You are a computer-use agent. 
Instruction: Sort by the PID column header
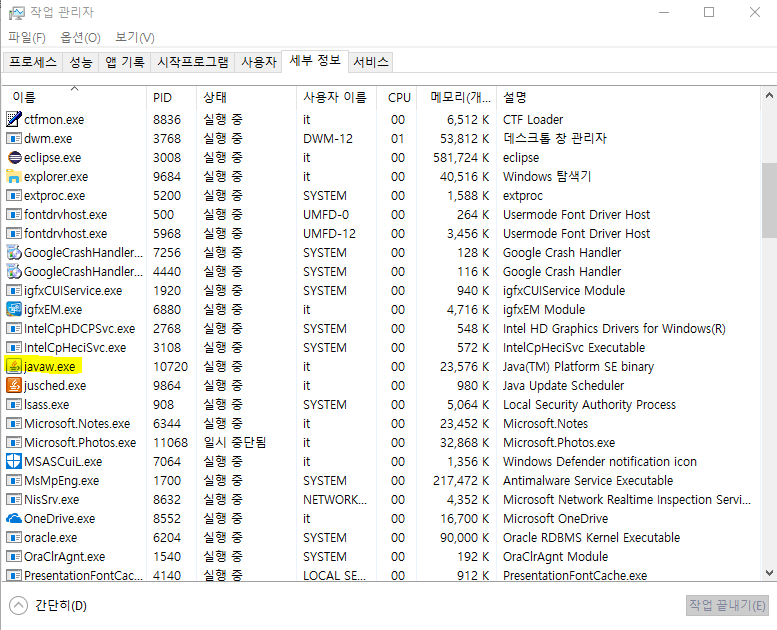(x=171, y=97)
